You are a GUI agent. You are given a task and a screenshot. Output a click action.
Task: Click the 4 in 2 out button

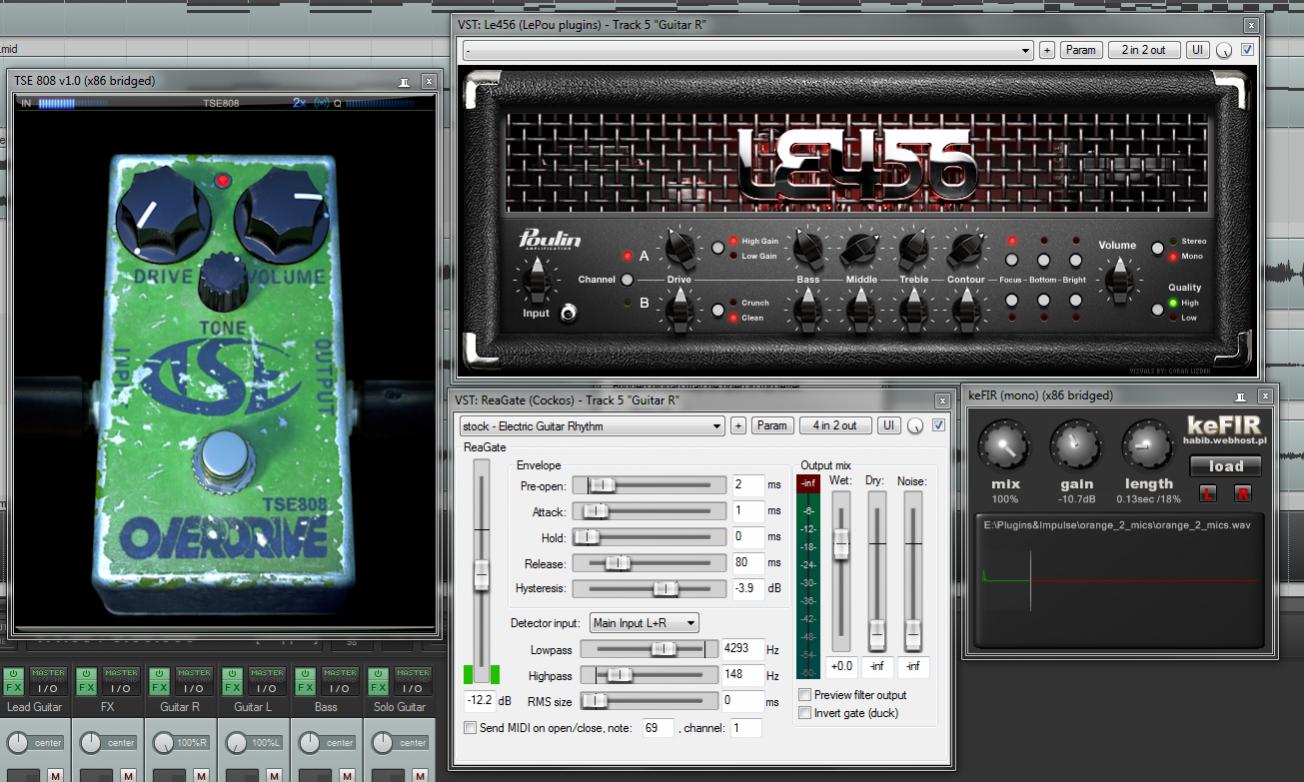835,426
